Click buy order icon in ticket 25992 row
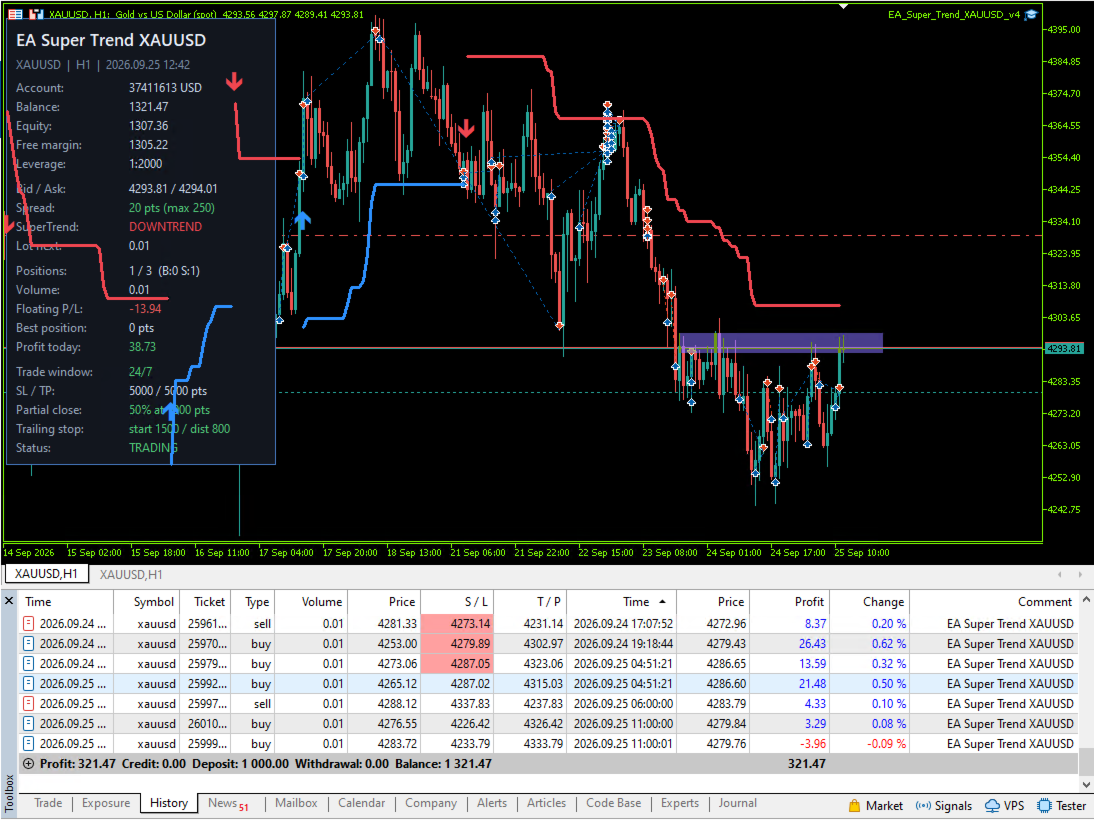This screenshot has height=820, width=1094. click(29, 683)
